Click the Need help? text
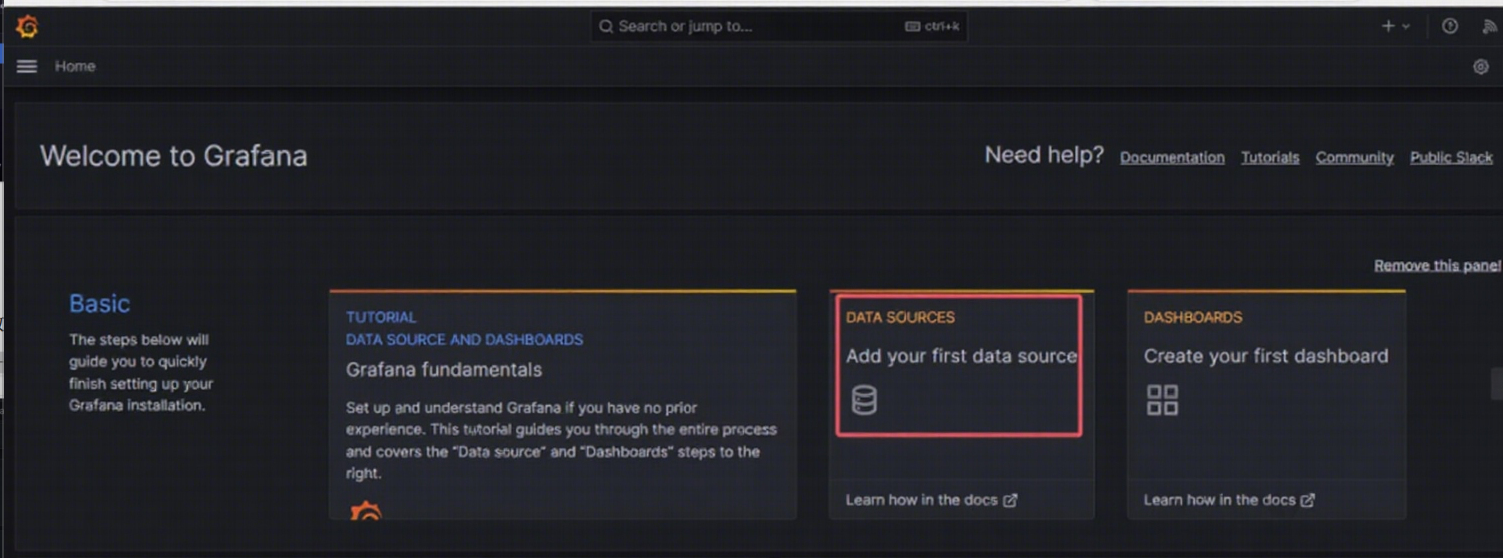This screenshot has width=1503, height=558. click(1044, 155)
